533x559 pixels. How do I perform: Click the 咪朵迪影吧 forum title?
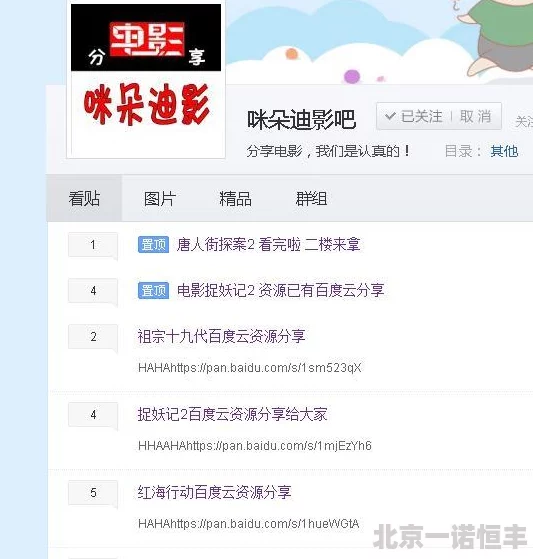pyautogui.click(x=302, y=119)
